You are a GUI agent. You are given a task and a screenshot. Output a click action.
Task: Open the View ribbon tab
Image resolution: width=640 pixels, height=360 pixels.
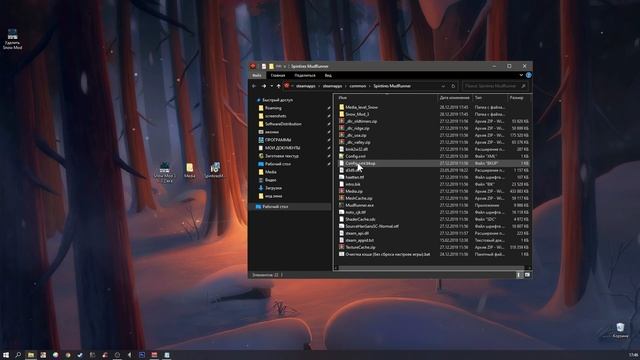point(328,76)
